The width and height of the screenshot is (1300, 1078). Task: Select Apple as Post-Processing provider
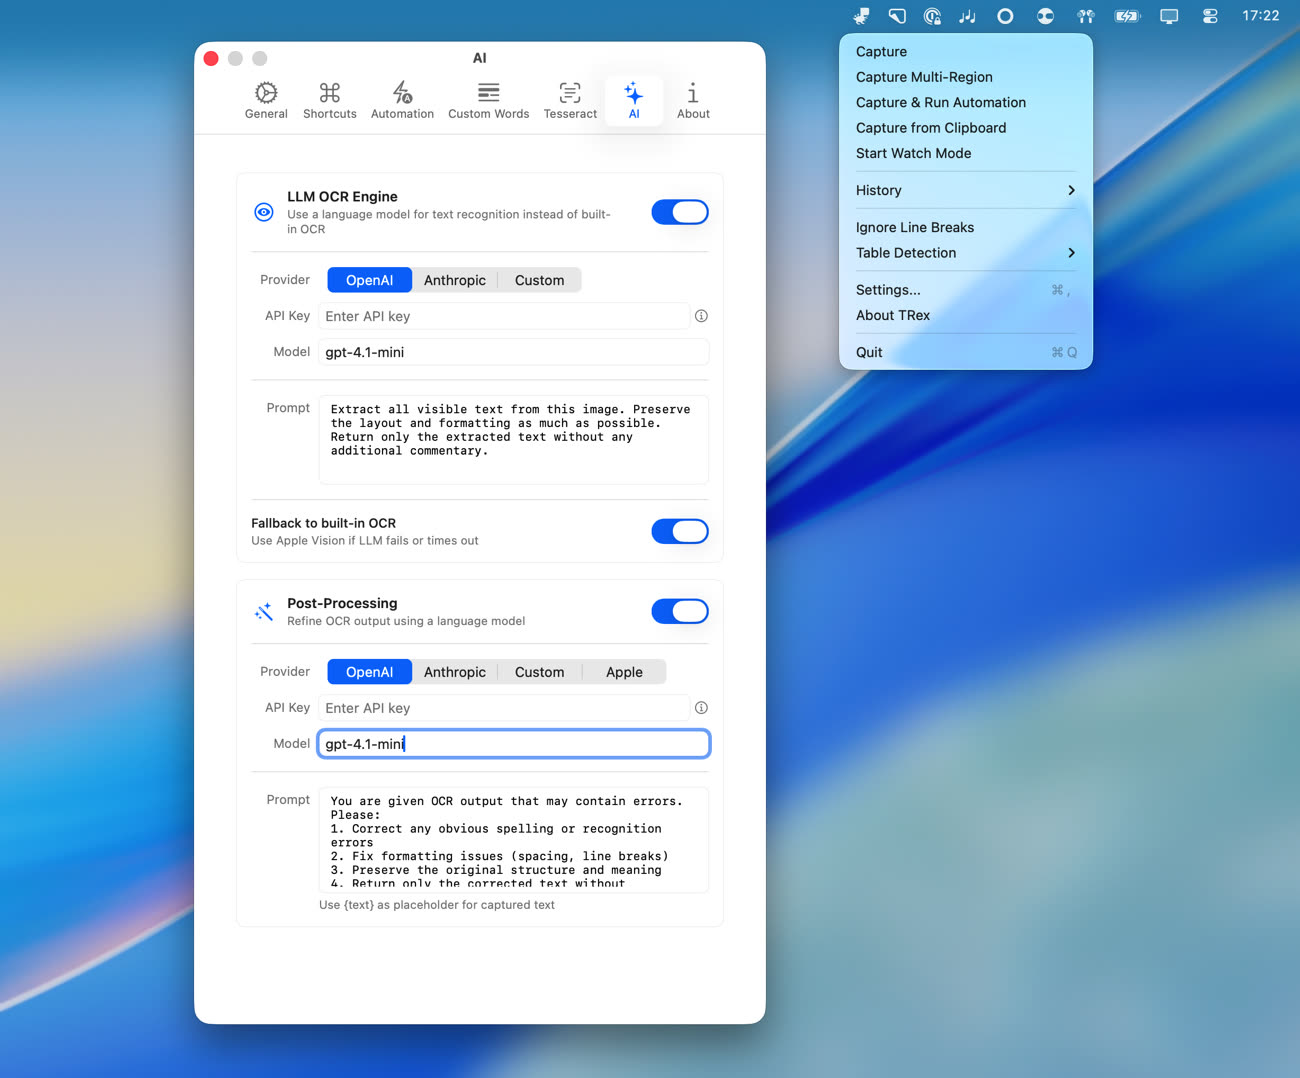point(624,672)
